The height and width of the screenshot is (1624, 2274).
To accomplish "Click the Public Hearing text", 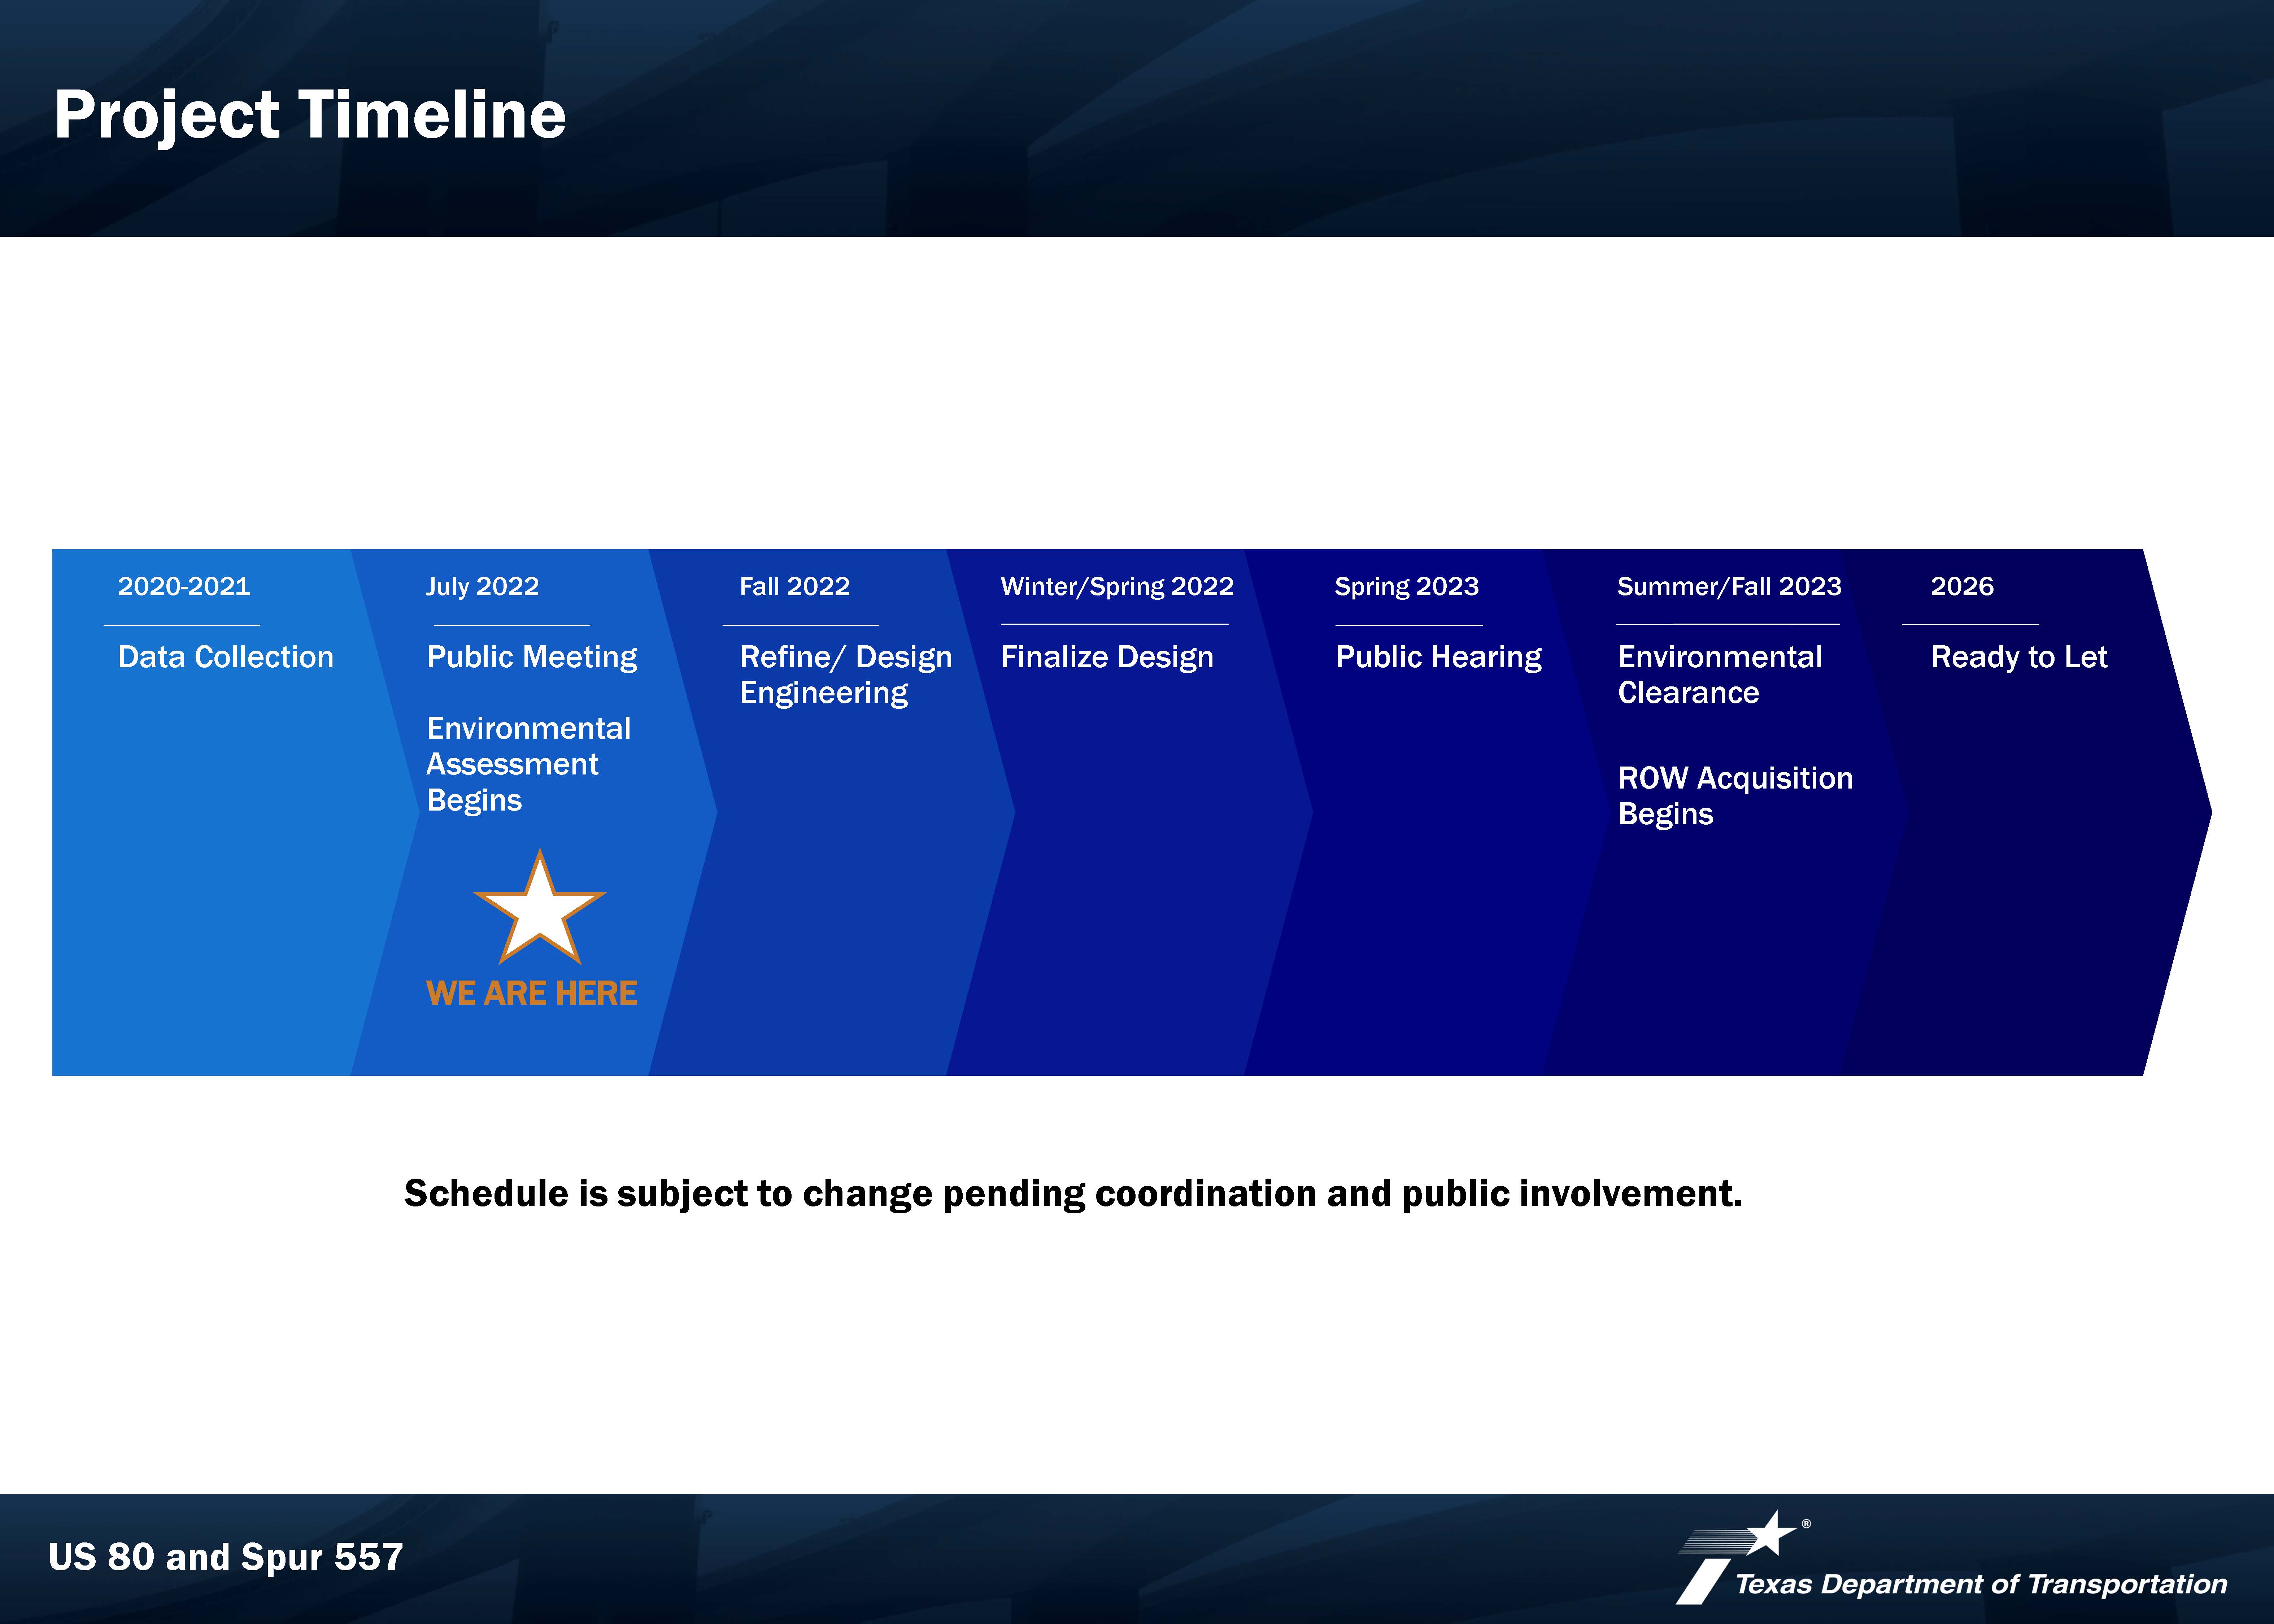I will (x=1439, y=657).
